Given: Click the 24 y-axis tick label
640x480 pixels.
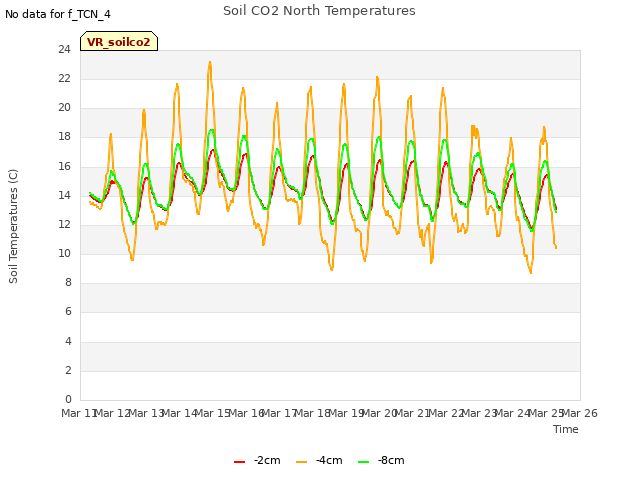Looking at the screenshot, I should (x=64, y=50).
